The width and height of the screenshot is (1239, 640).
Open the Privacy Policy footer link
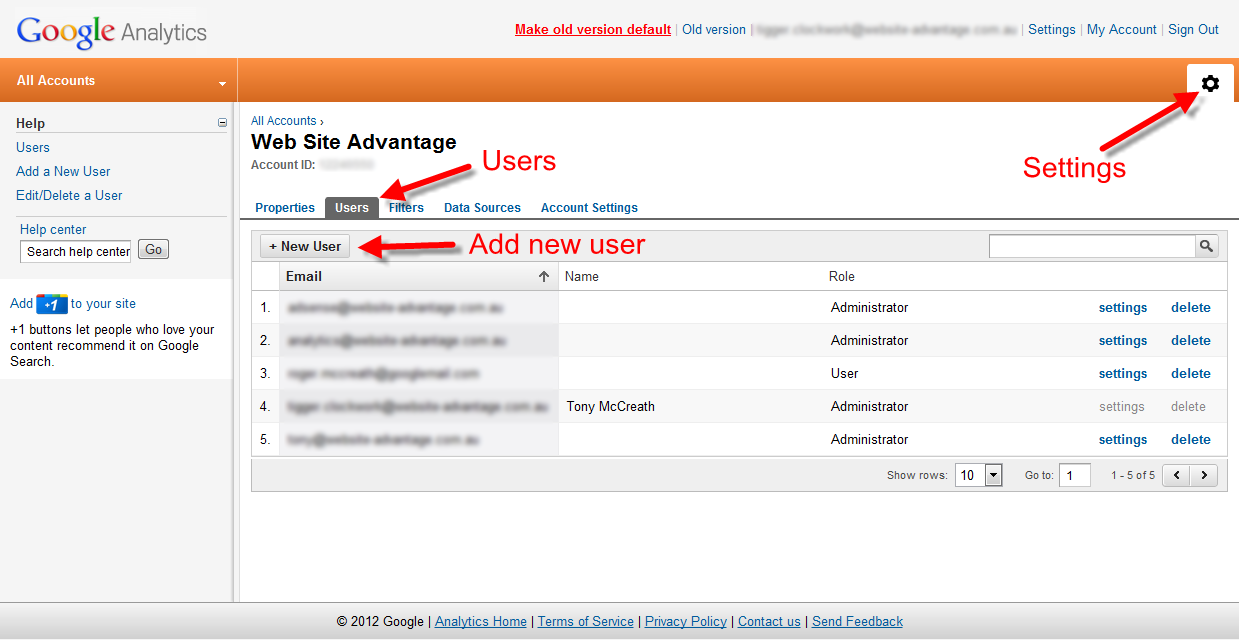pyautogui.click(x=686, y=621)
